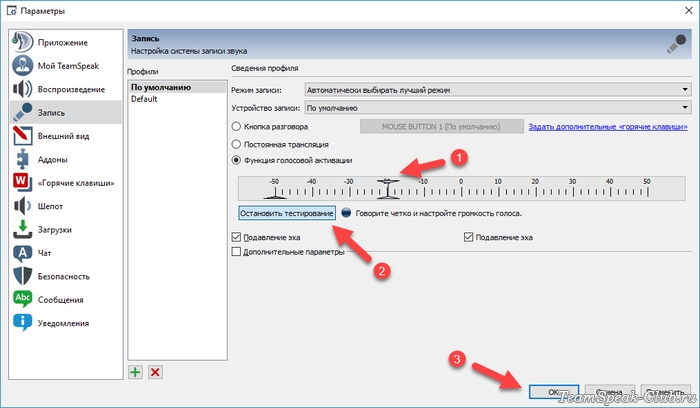Click the My TeamSpeak avatar icon

pos(22,66)
